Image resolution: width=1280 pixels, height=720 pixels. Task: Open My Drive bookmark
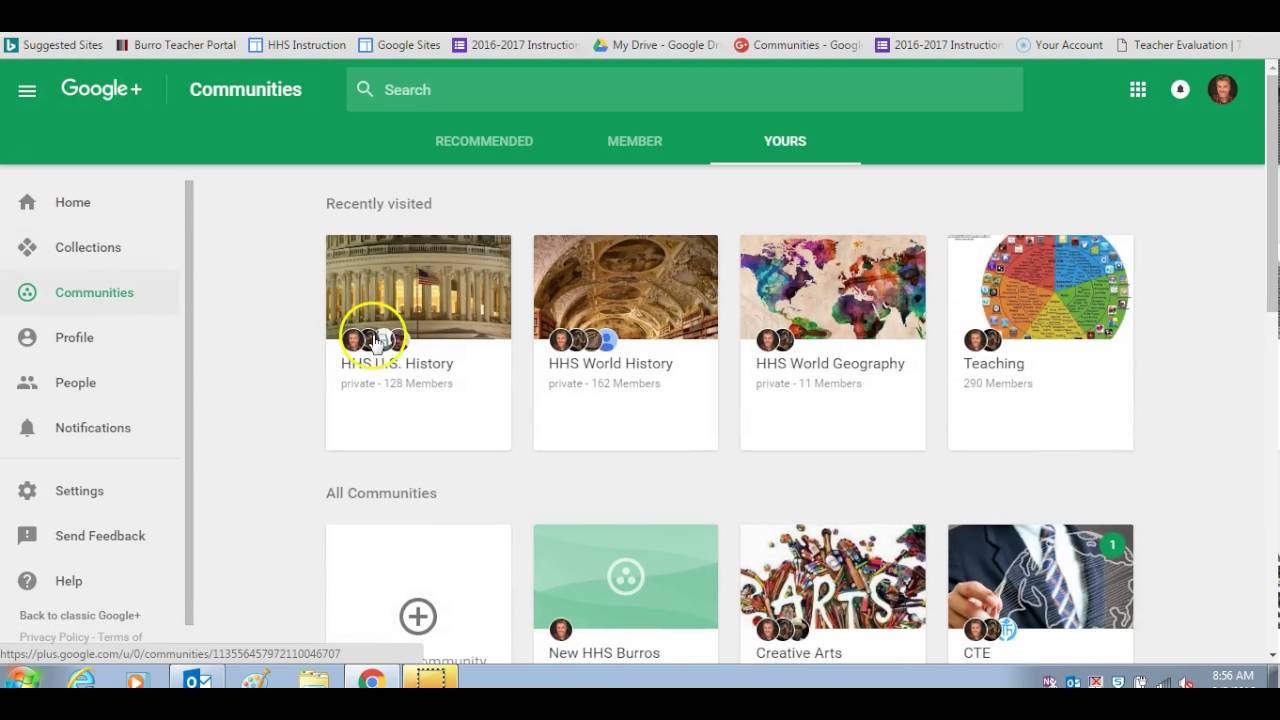[656, 45]
